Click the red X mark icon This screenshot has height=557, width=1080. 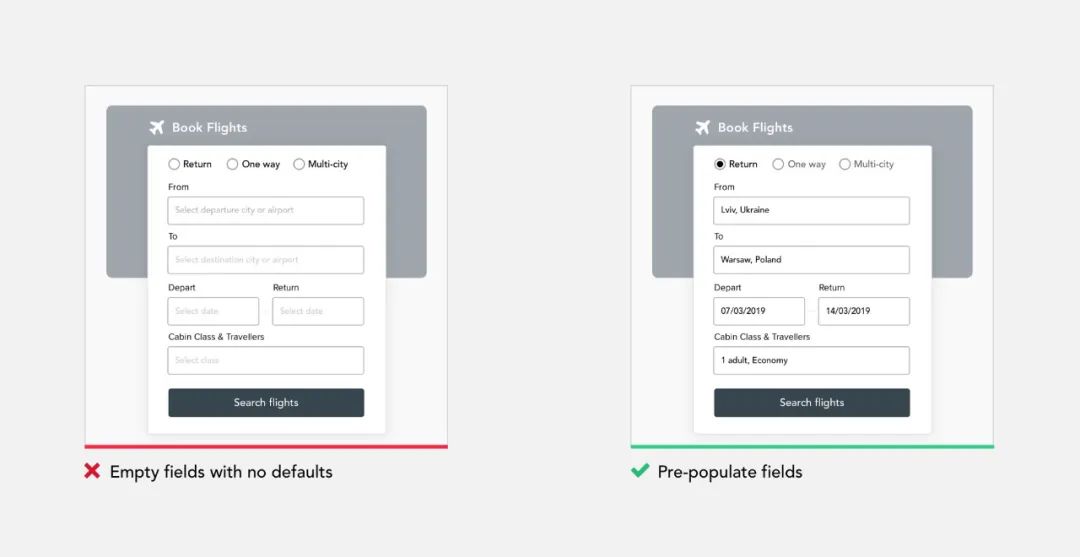click(92, 471)
